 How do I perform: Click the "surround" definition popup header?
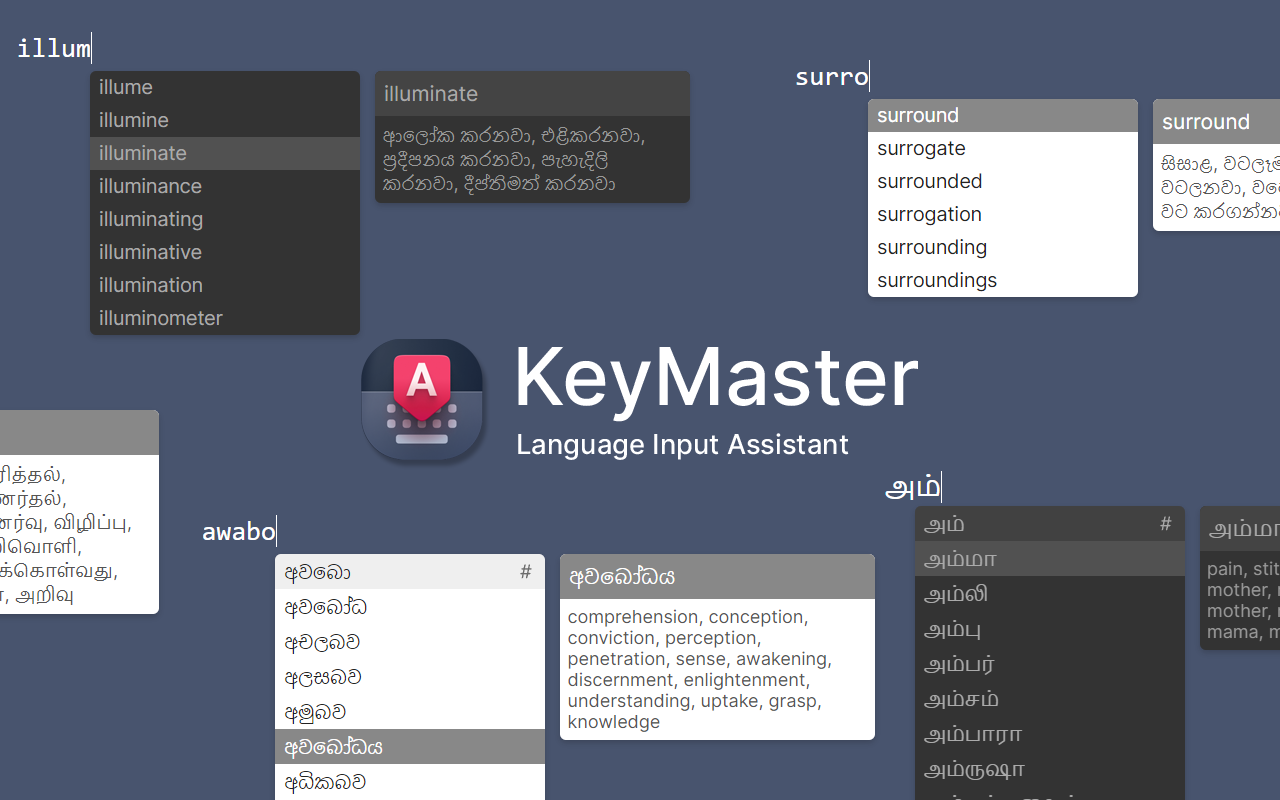(x=1205, y=121)
